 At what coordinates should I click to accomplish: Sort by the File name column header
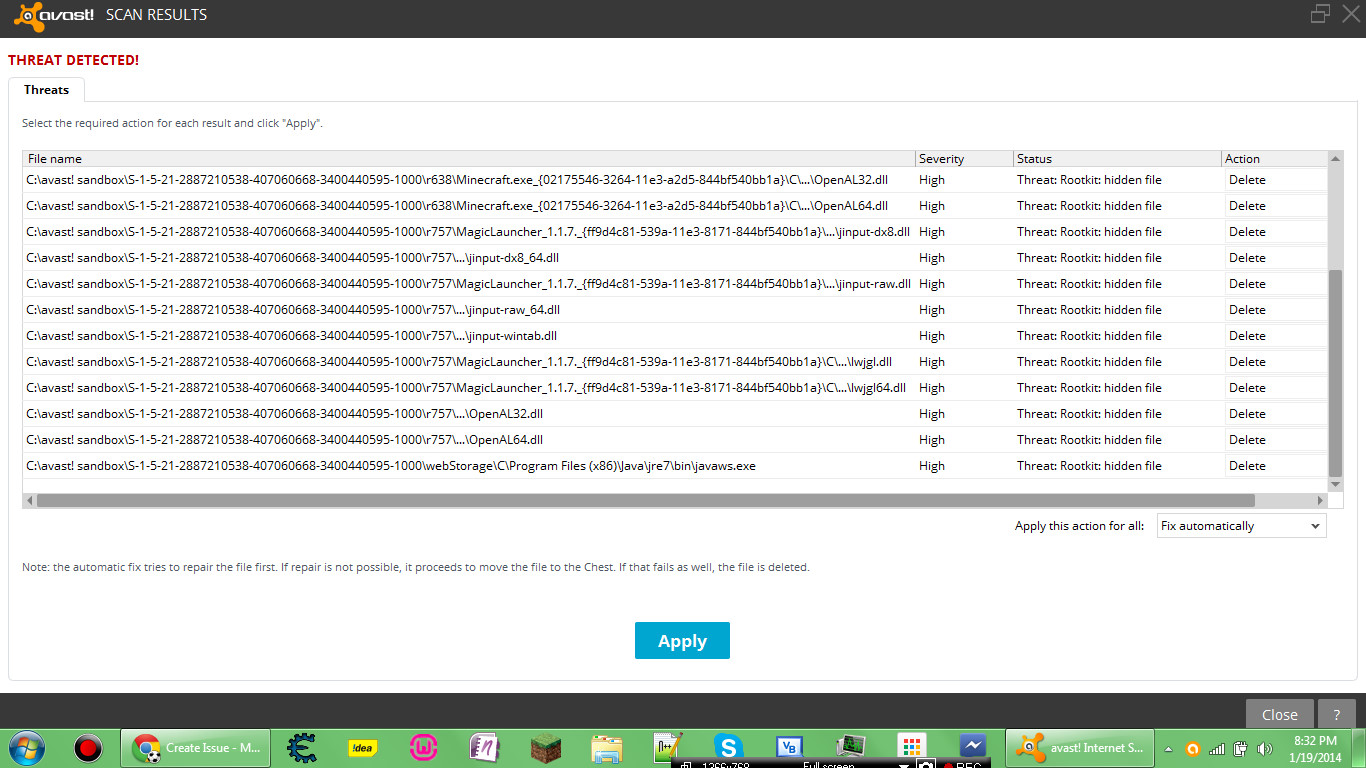(469, 159)
